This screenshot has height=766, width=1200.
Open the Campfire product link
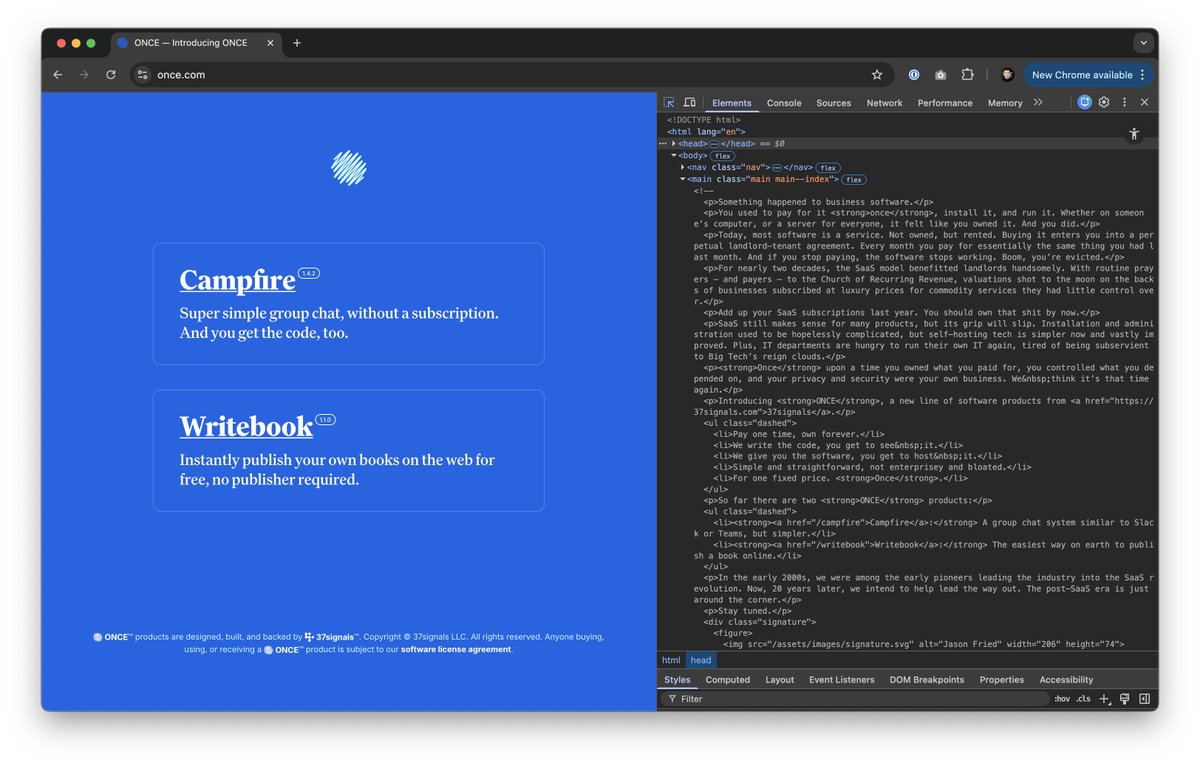(238, 280)
